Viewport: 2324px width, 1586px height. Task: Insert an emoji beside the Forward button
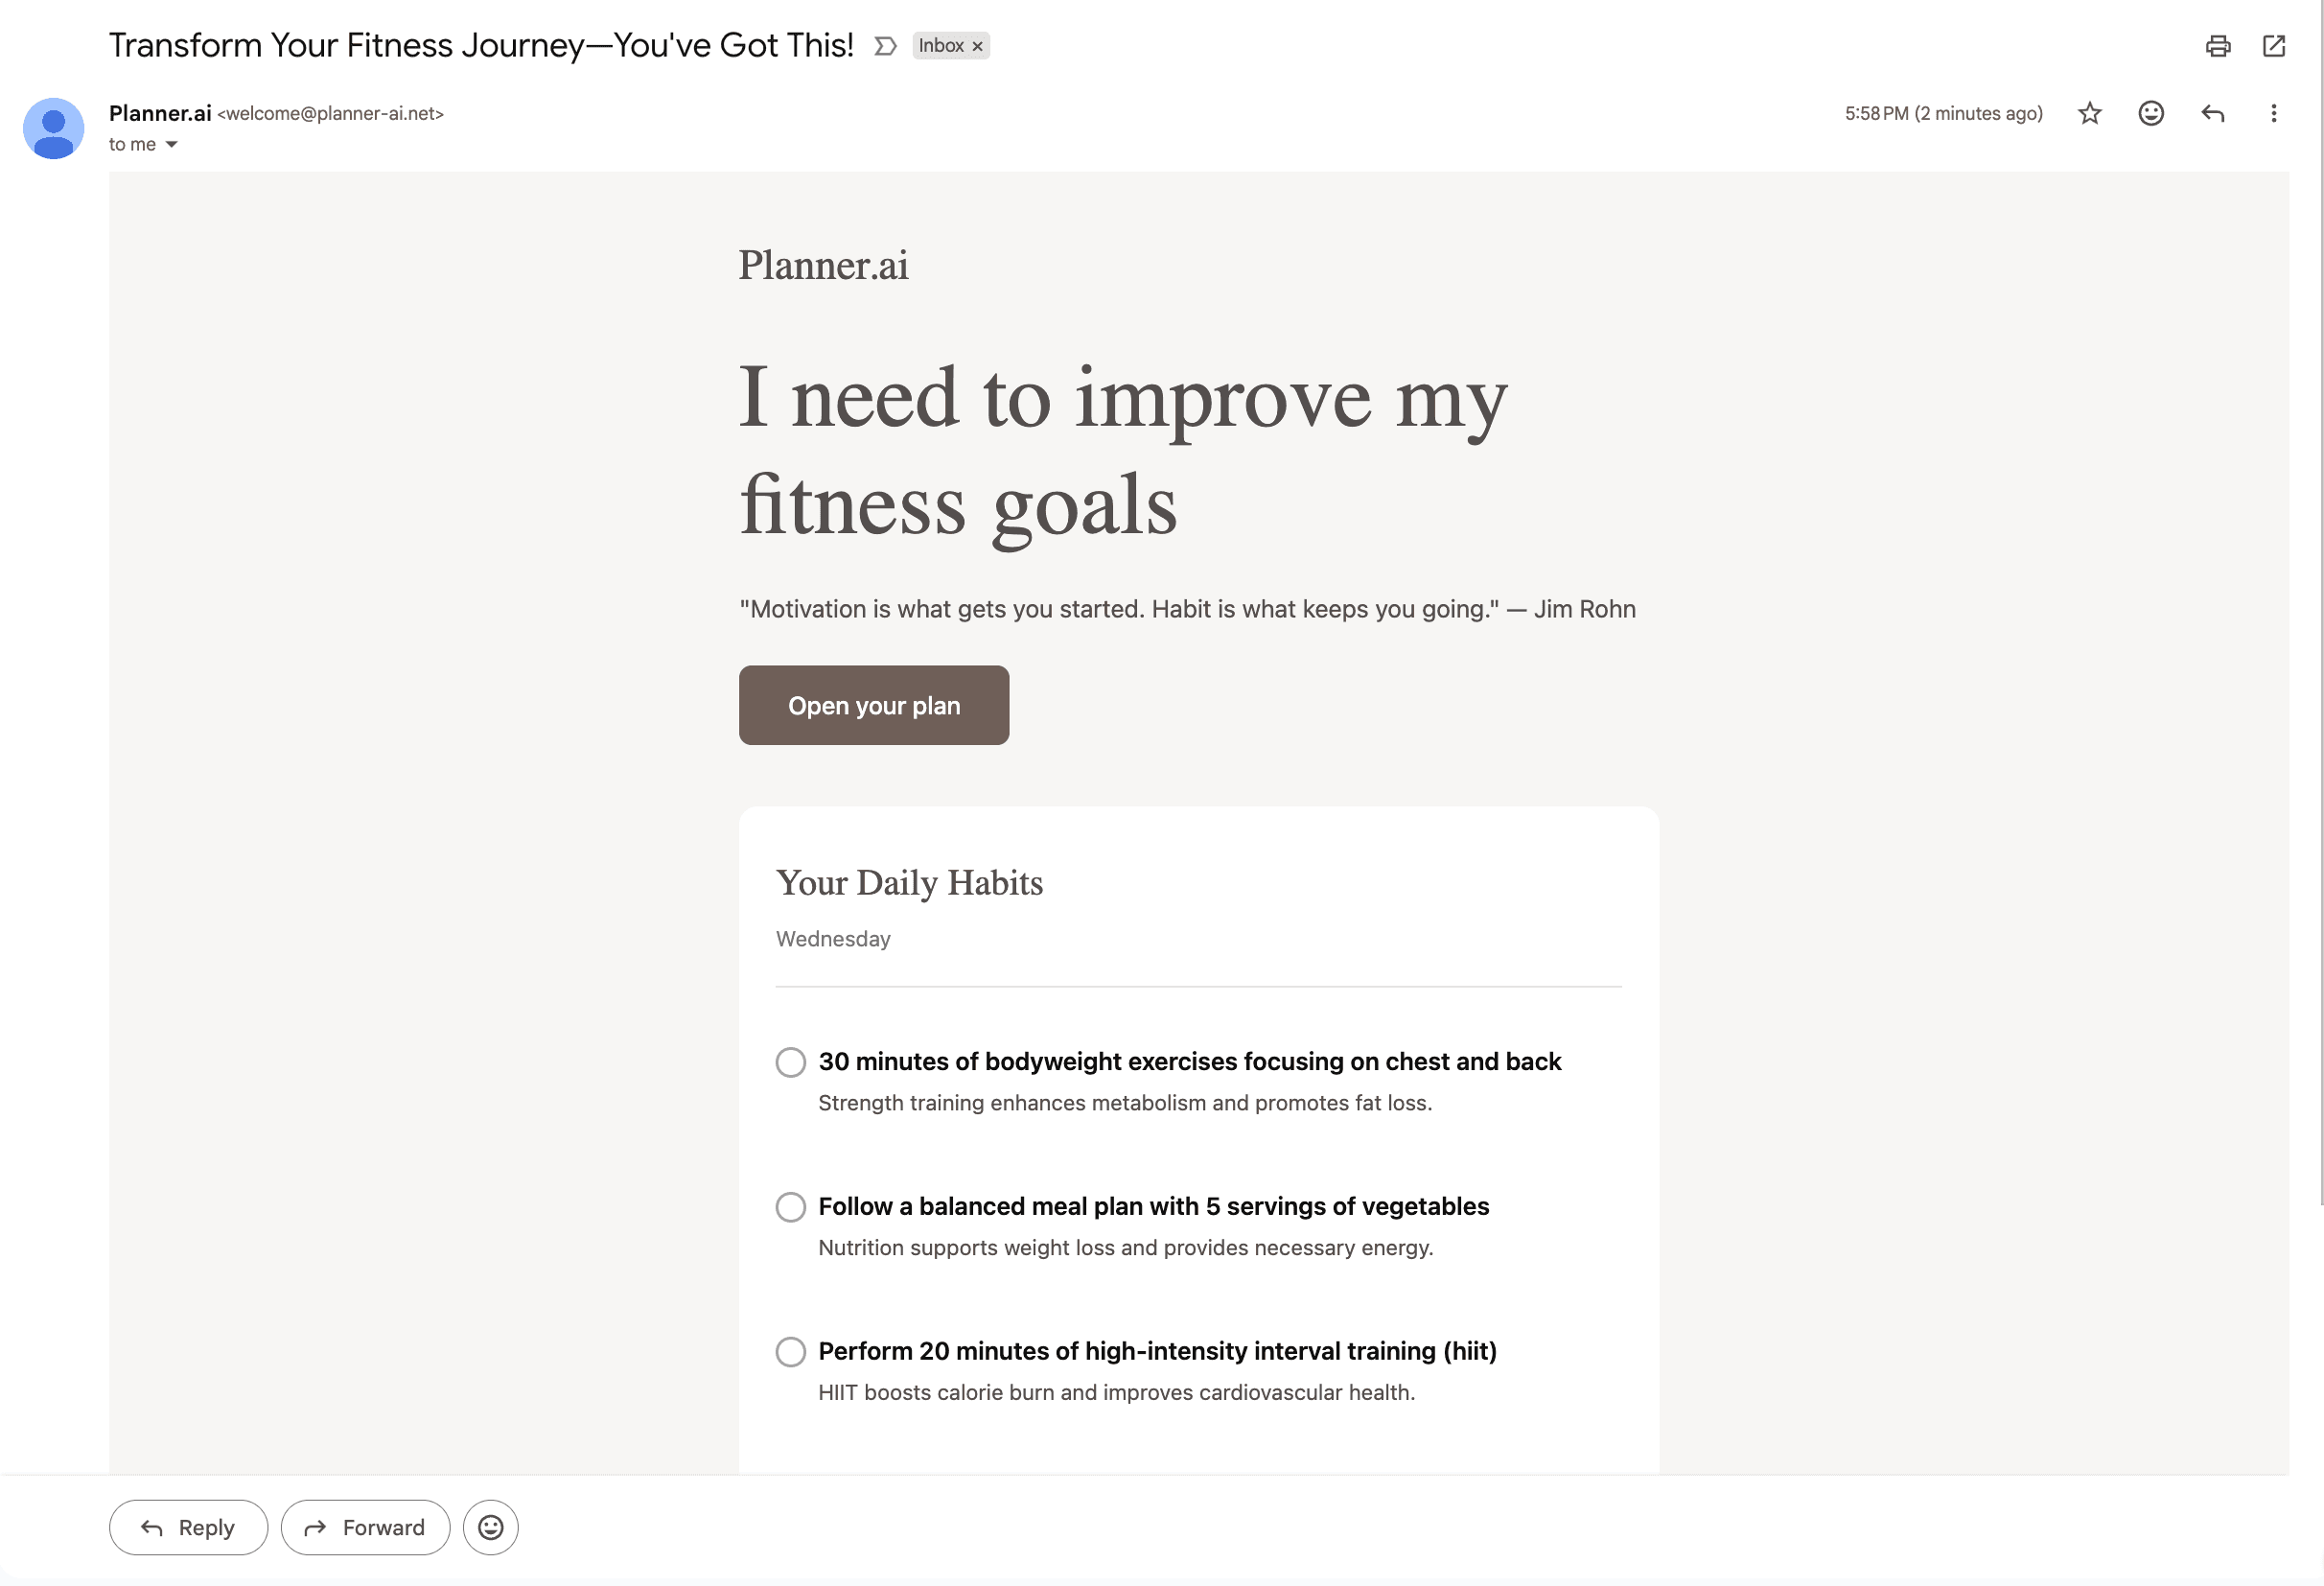pyautogui.click(x=490, y=1527)
